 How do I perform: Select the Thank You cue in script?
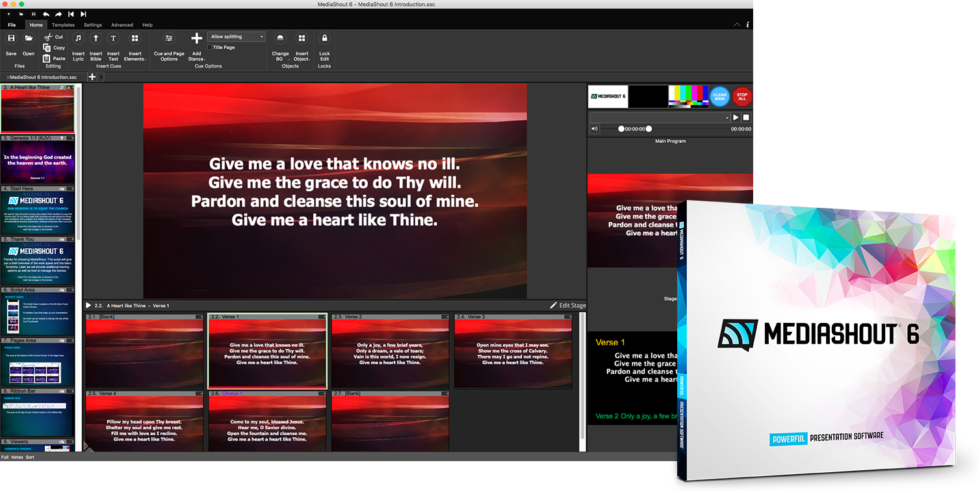click(38, 261)
